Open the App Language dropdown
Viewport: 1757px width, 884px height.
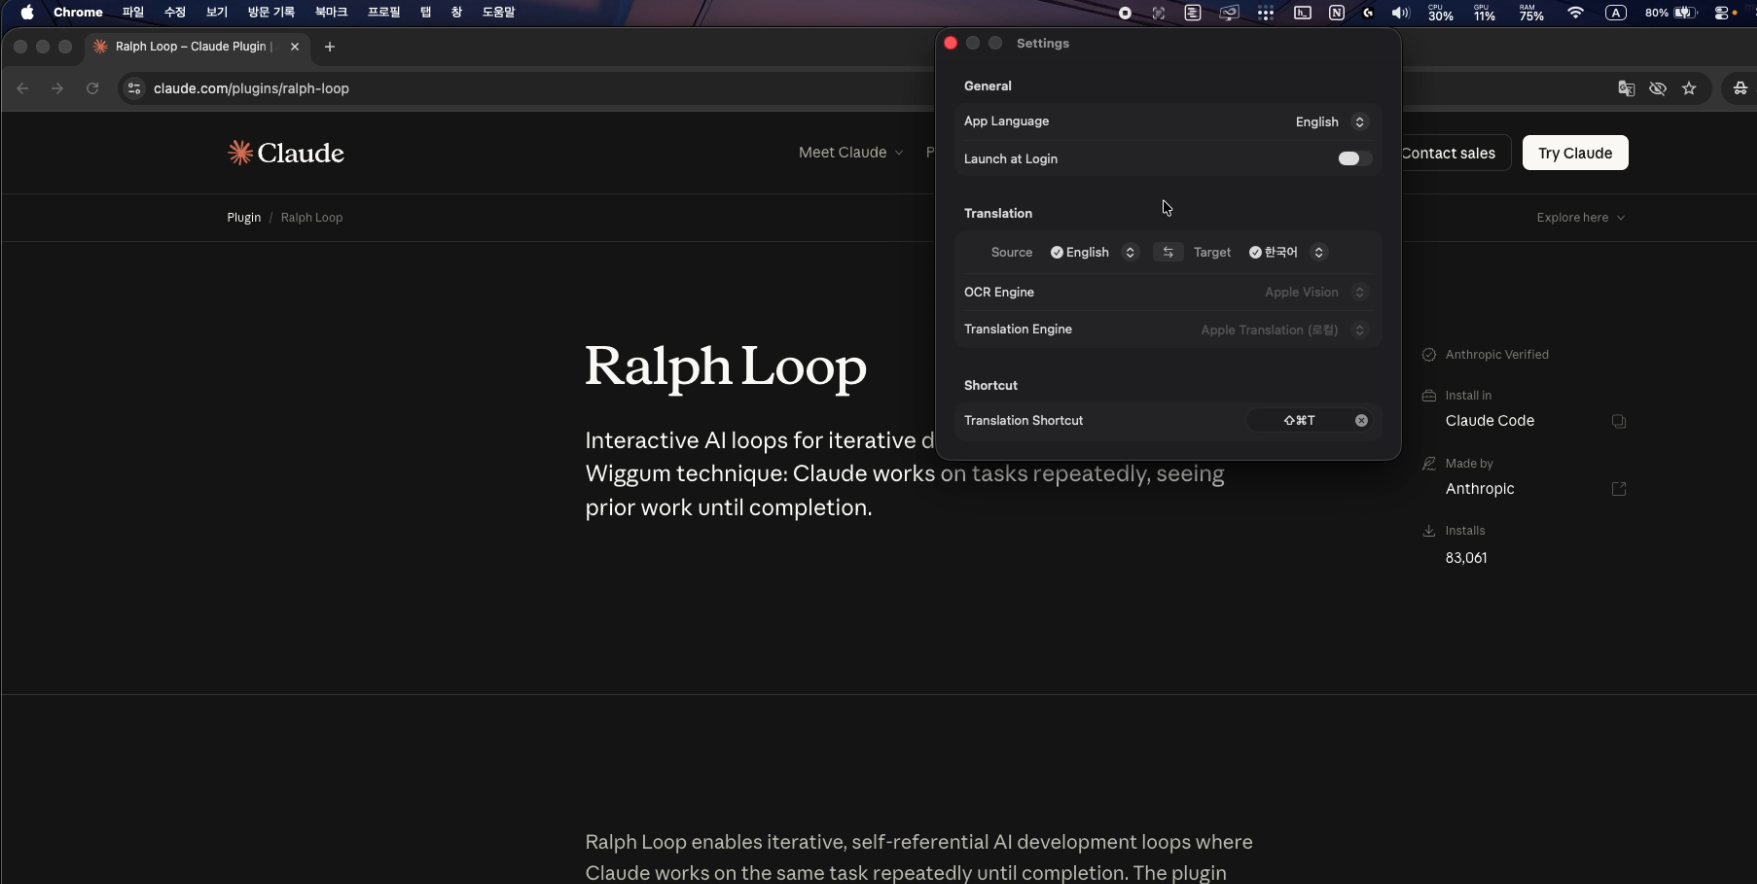tap(1329, 122)
